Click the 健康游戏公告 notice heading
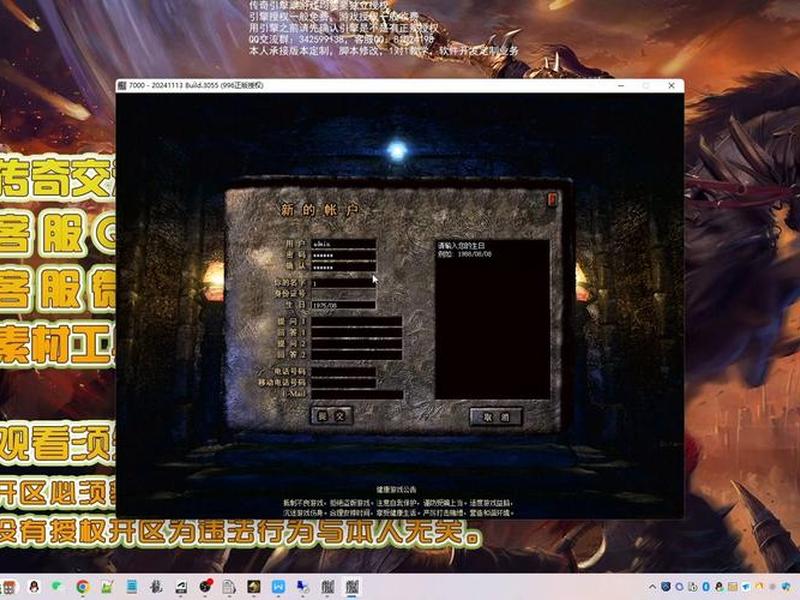 (x=396, y=489)
